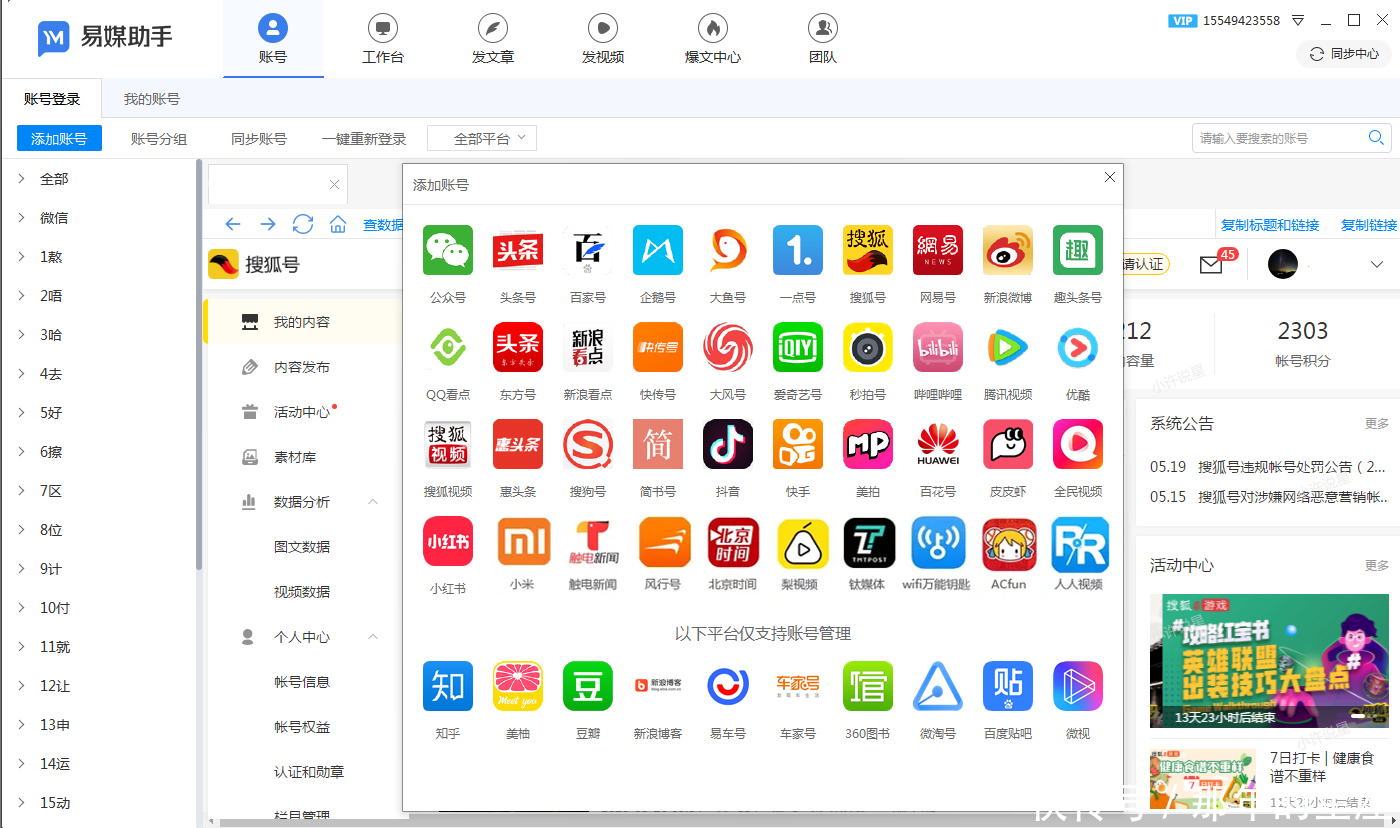The height and width of the screenshot is (828, 1400).
Task: Click the 一键重新登录 button
Action: (362, 138)
